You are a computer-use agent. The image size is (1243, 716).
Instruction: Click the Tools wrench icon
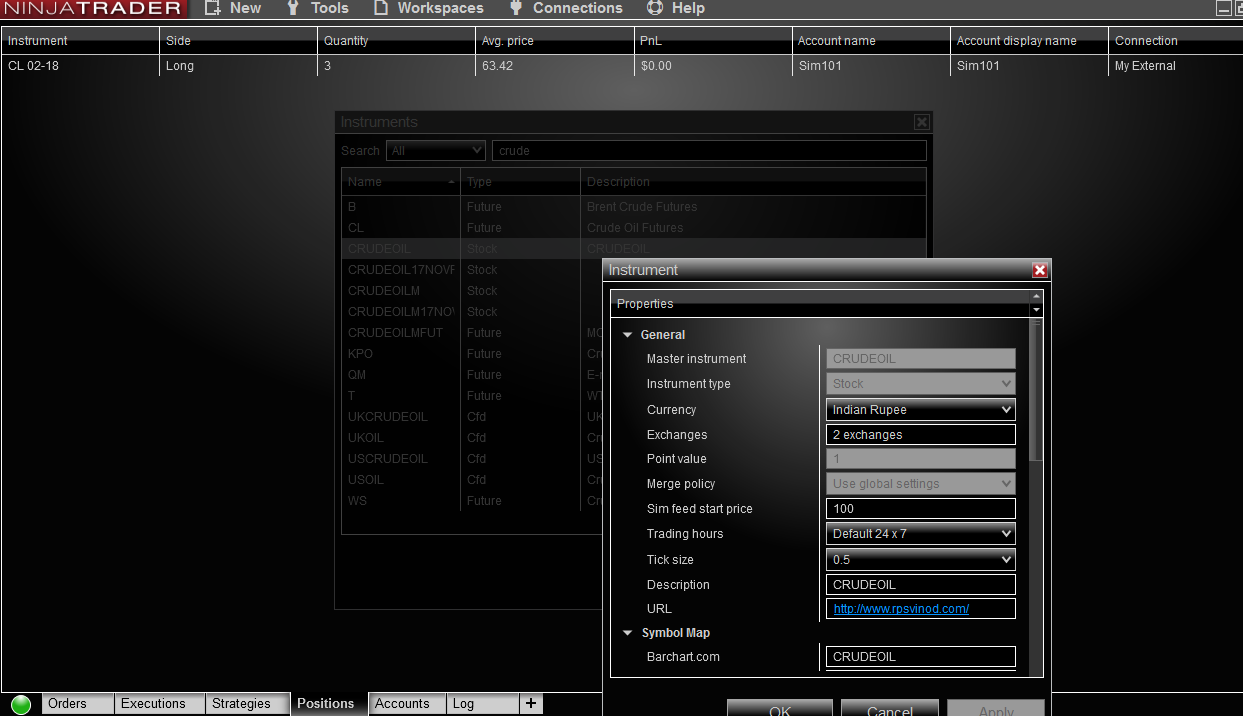(x=293, y=8)
